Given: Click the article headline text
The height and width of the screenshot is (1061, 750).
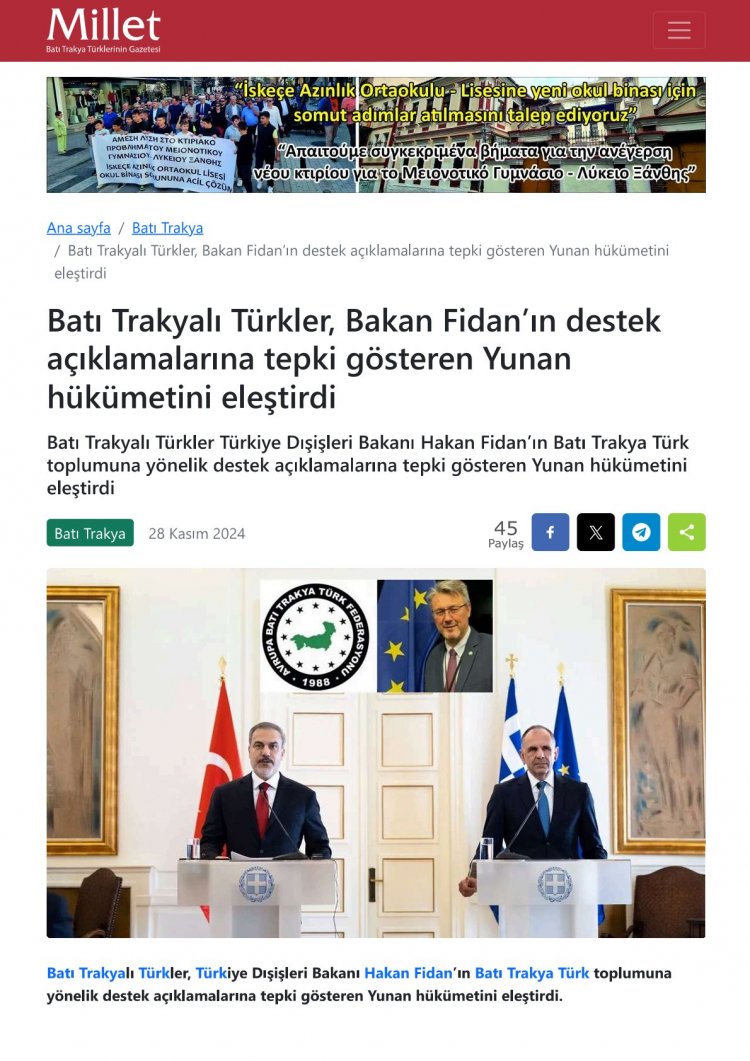Looking at the screenshot, I should point(354,359).
